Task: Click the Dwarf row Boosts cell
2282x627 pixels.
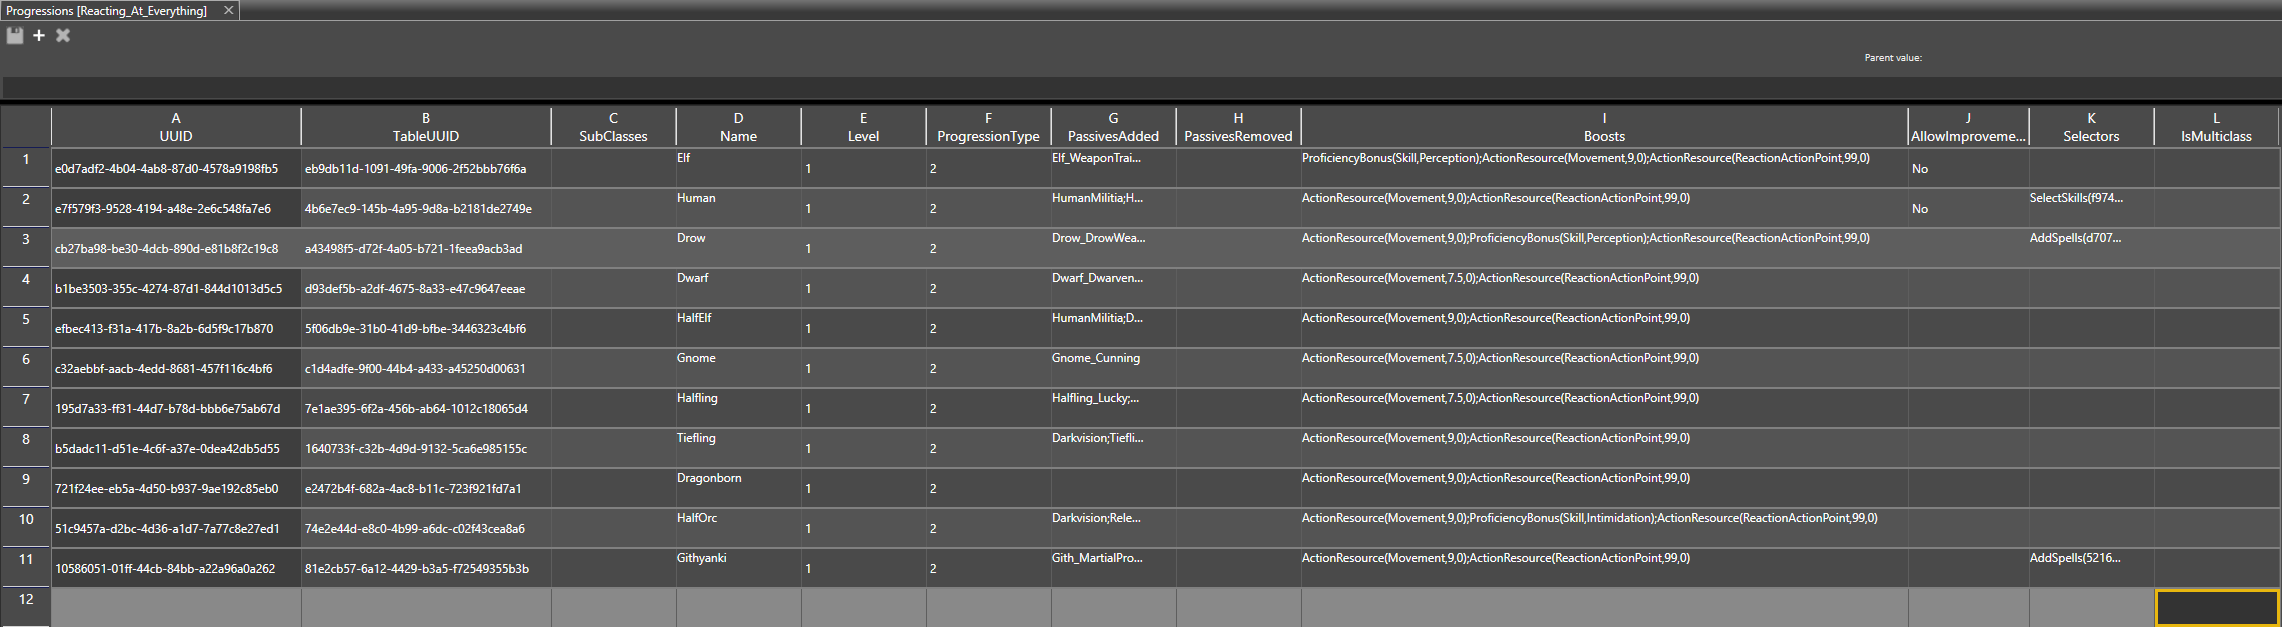Action: pos(1604,287)
